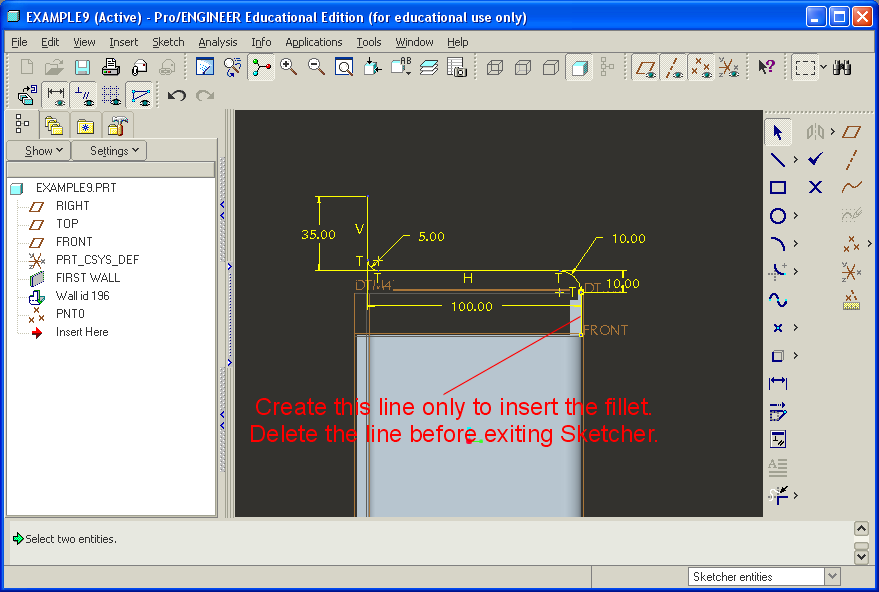Open the Sketch menu

pos(168,42)
